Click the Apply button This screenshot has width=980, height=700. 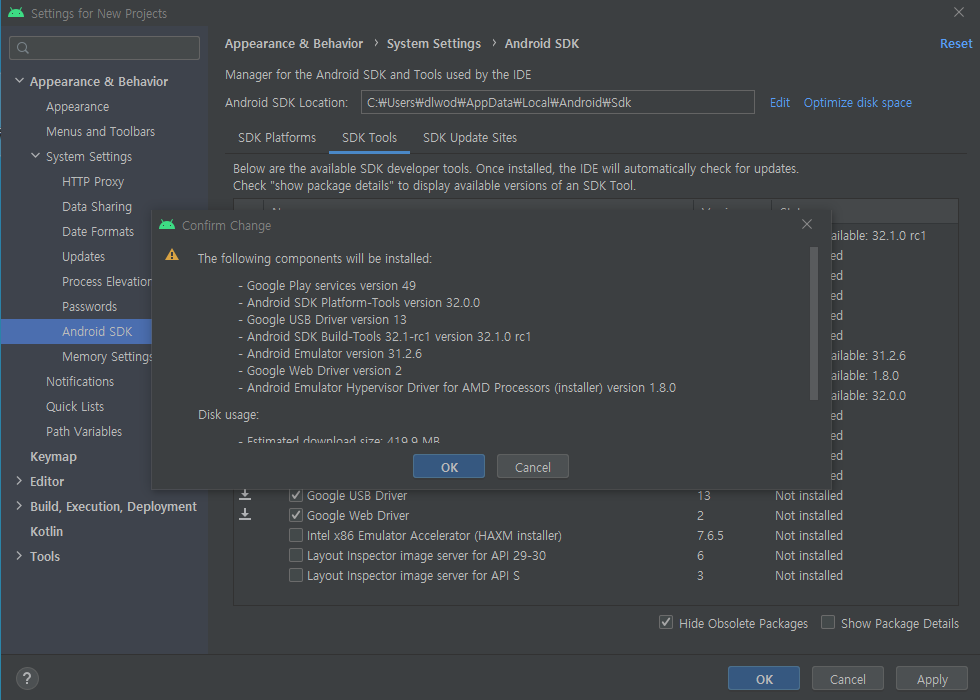tap(932, 679)
